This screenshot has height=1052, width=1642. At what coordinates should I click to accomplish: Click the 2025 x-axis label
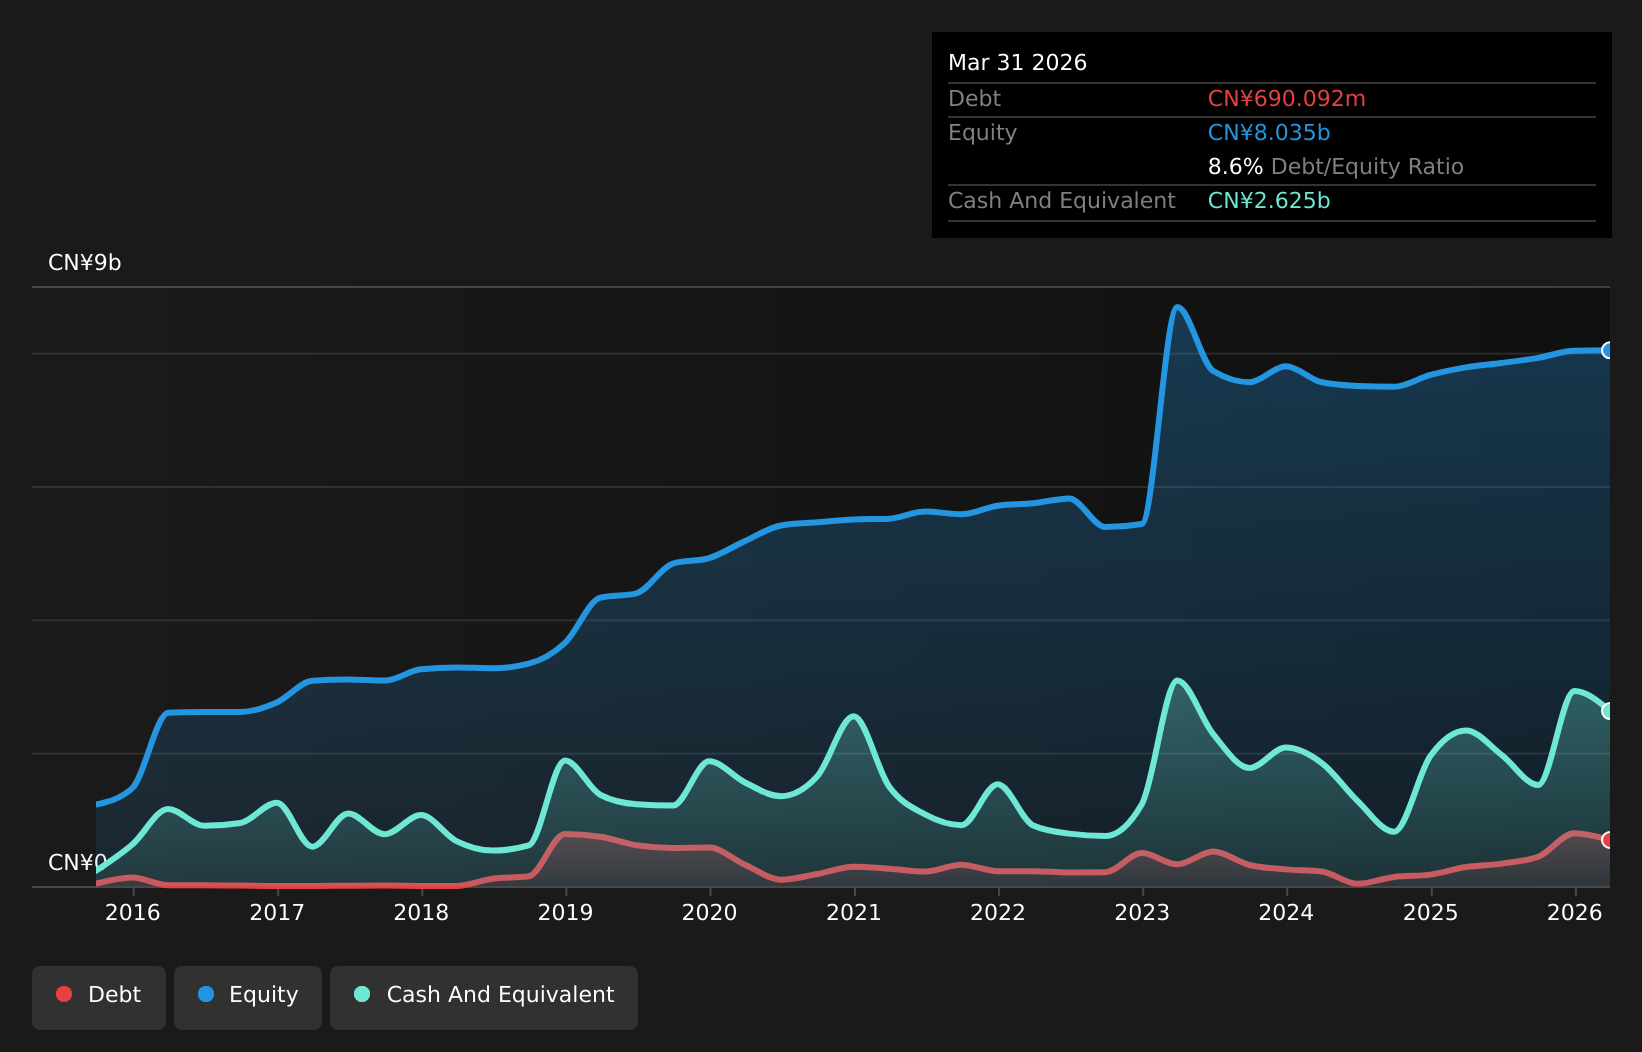point(1431,912)
